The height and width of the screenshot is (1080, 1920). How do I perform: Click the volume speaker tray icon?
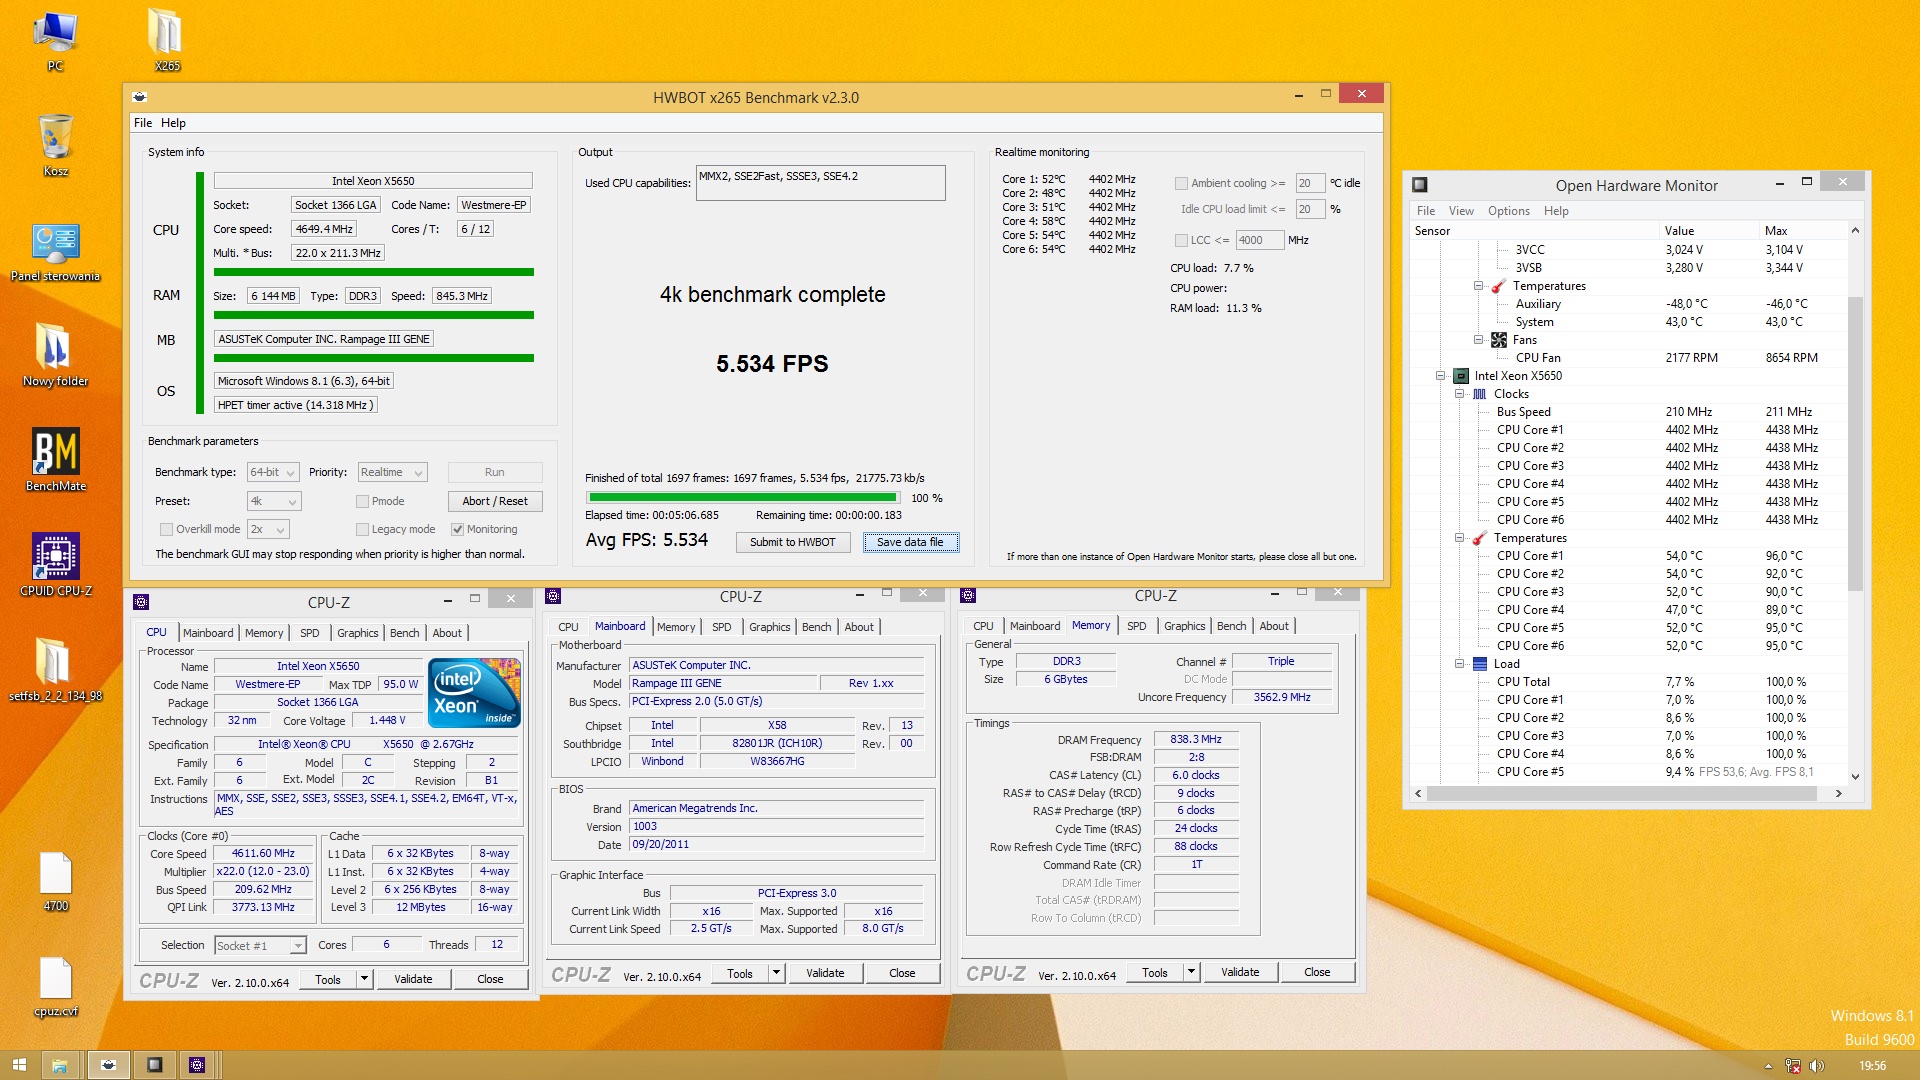(1817, 1066)
